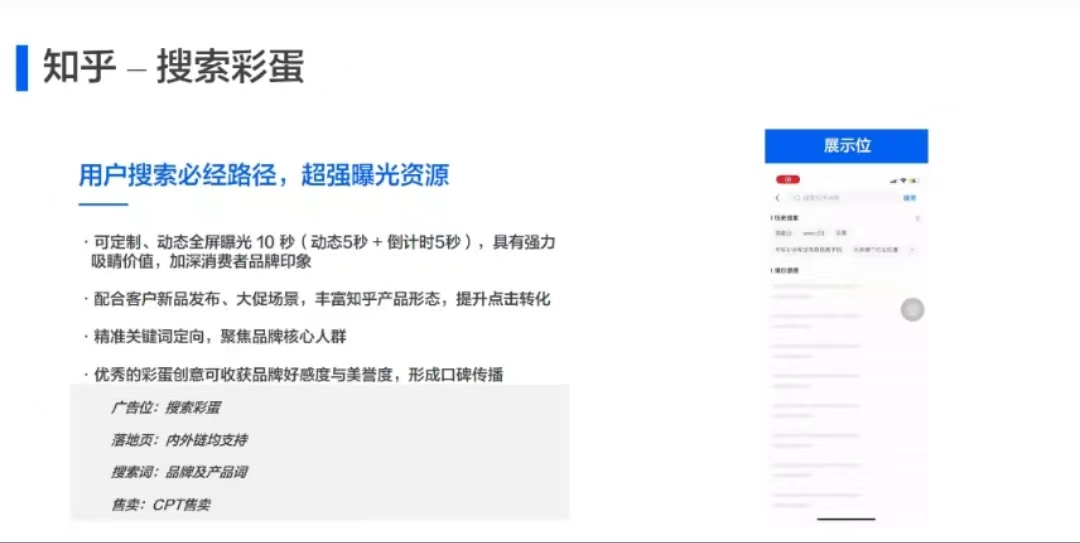Click the battery icon in phone status bar
Viewport: 1080px width, 543px height.
coord(915,181)
